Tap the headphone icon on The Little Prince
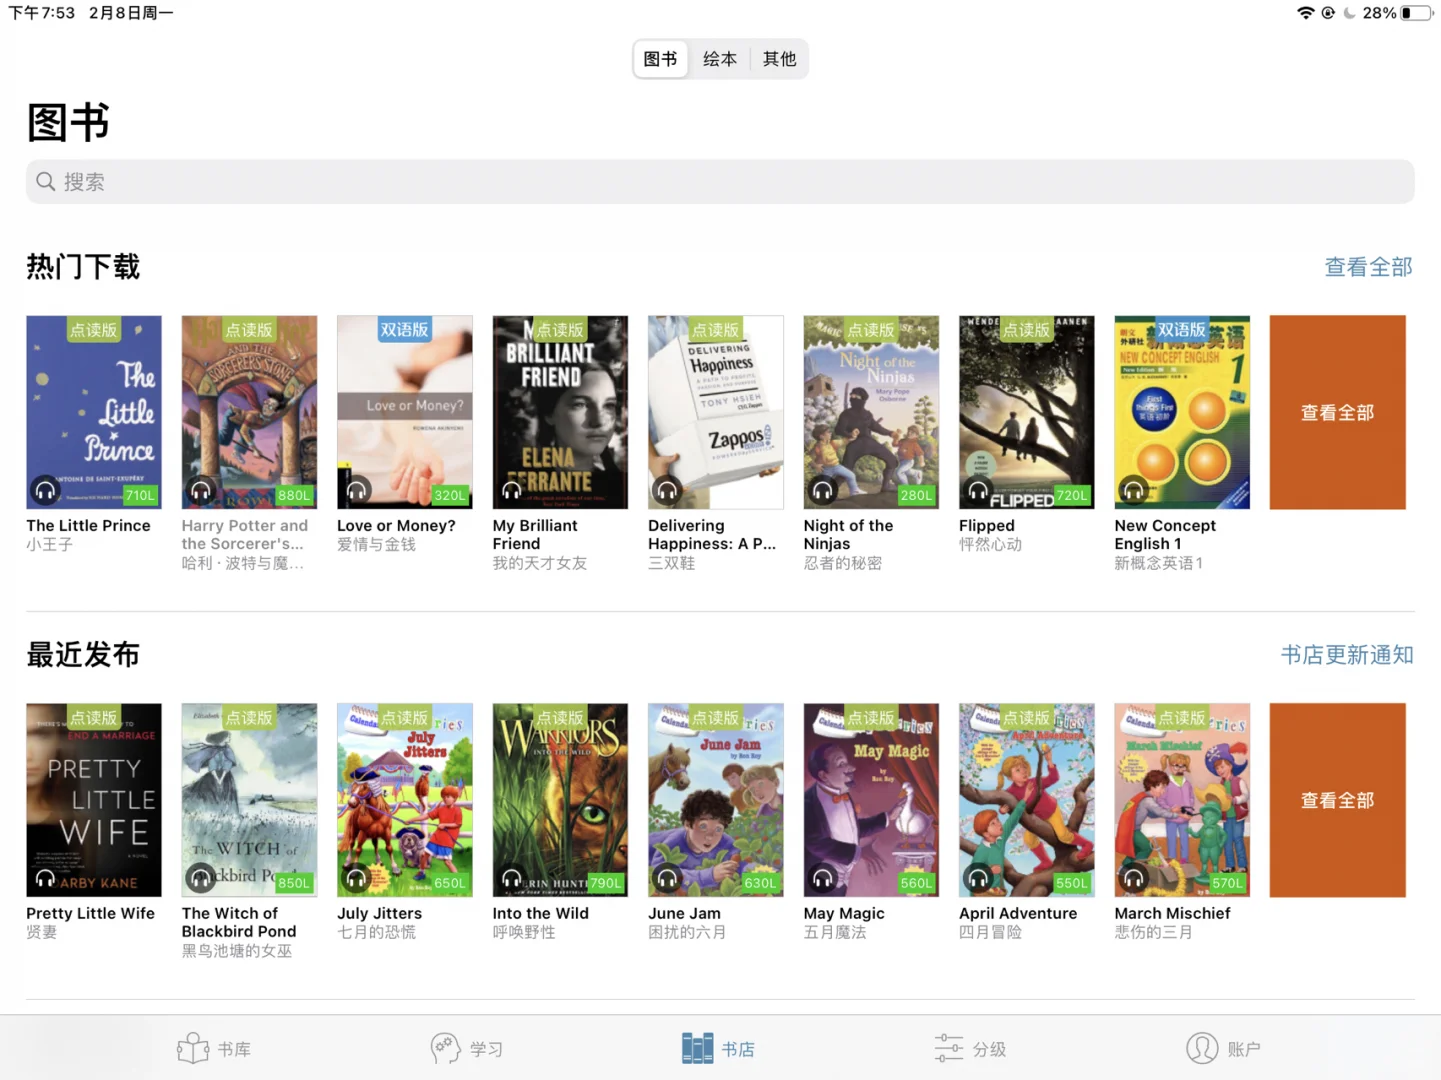 coord(45,490)
